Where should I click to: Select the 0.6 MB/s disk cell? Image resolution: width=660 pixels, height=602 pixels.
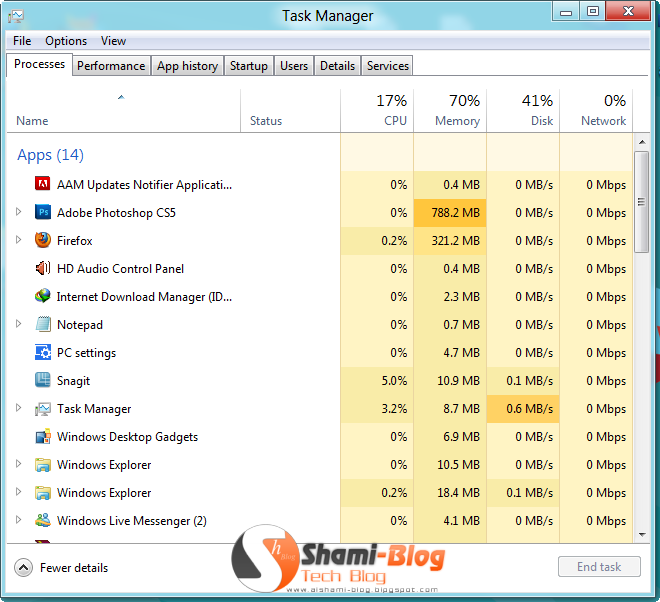click(x=523, y=409)
